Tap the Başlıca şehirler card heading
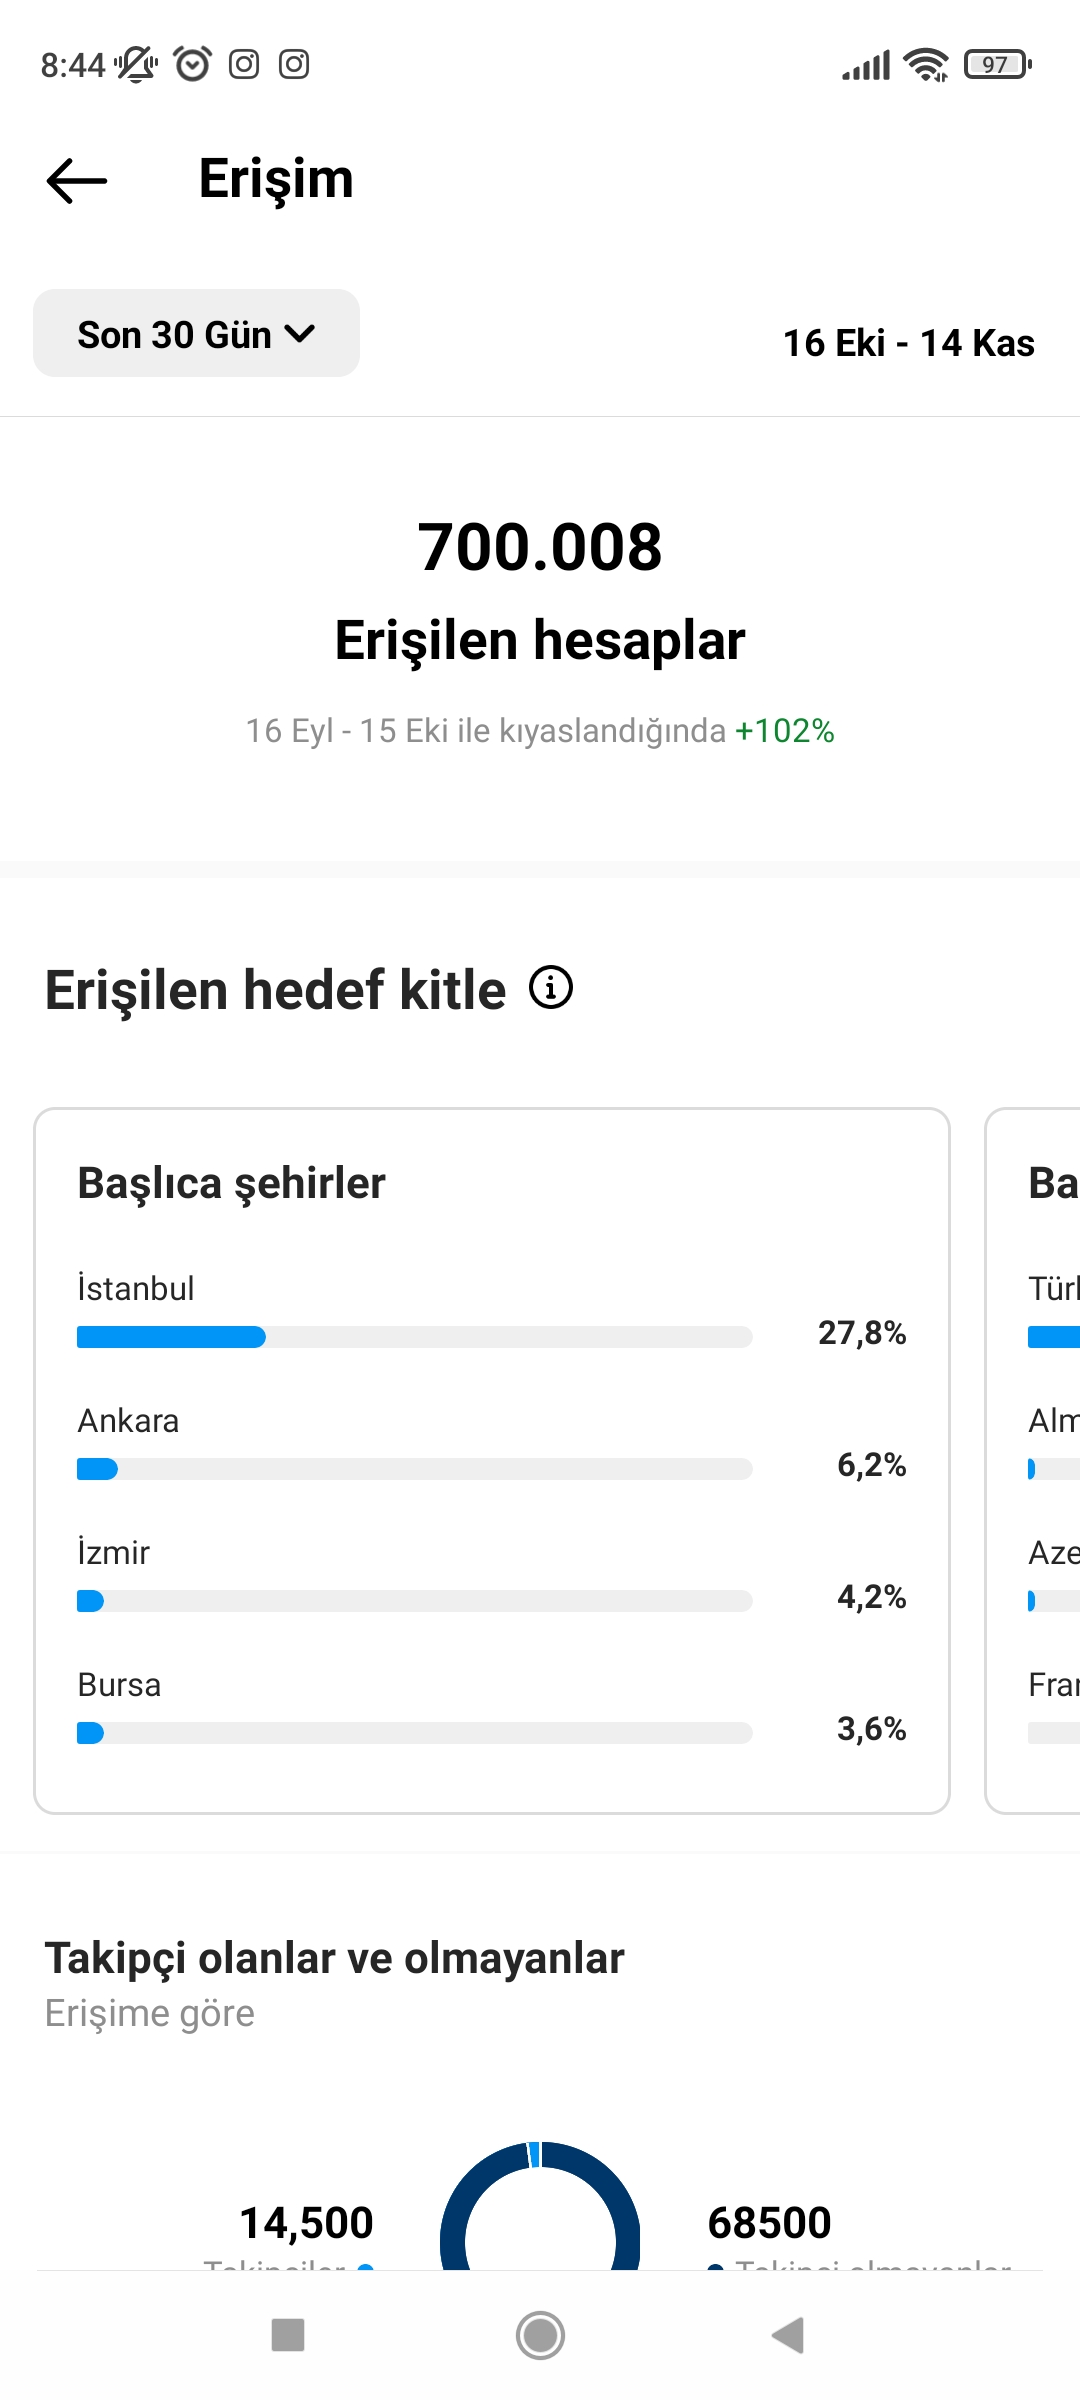The width and height of the screenshot is (1080, 2400). tap(232, 1183)
